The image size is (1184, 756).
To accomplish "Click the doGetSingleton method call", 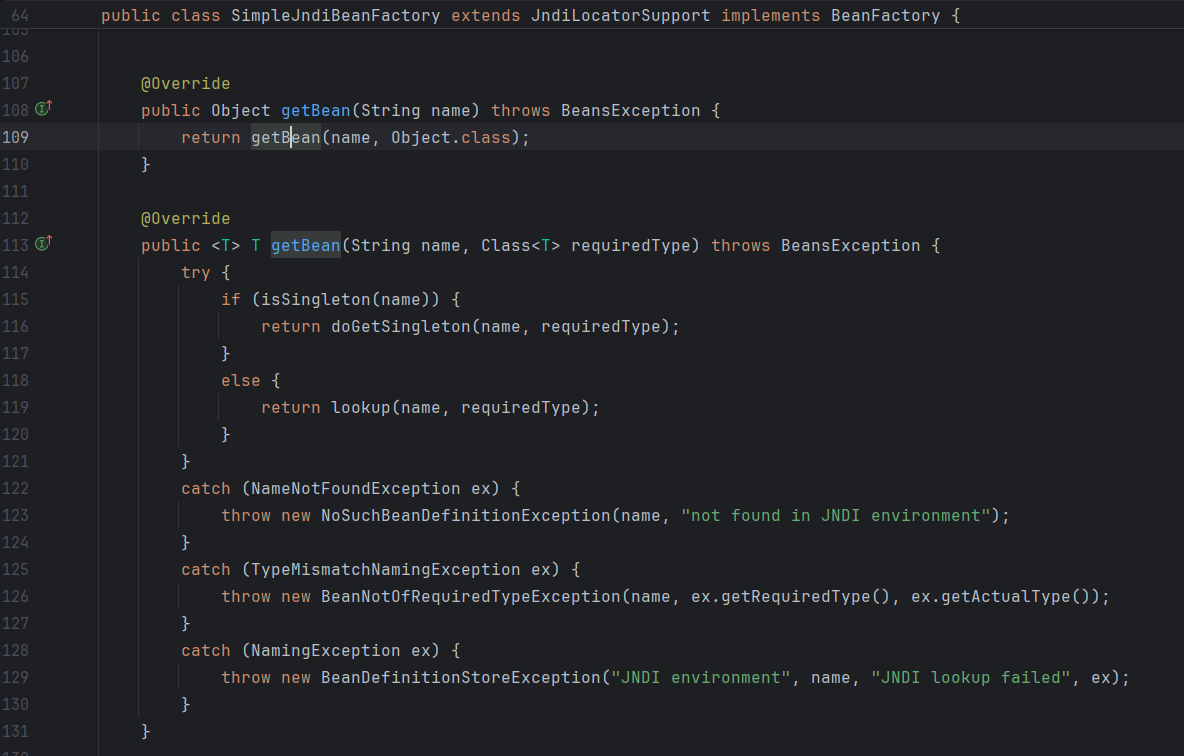I will click(400, 326).
